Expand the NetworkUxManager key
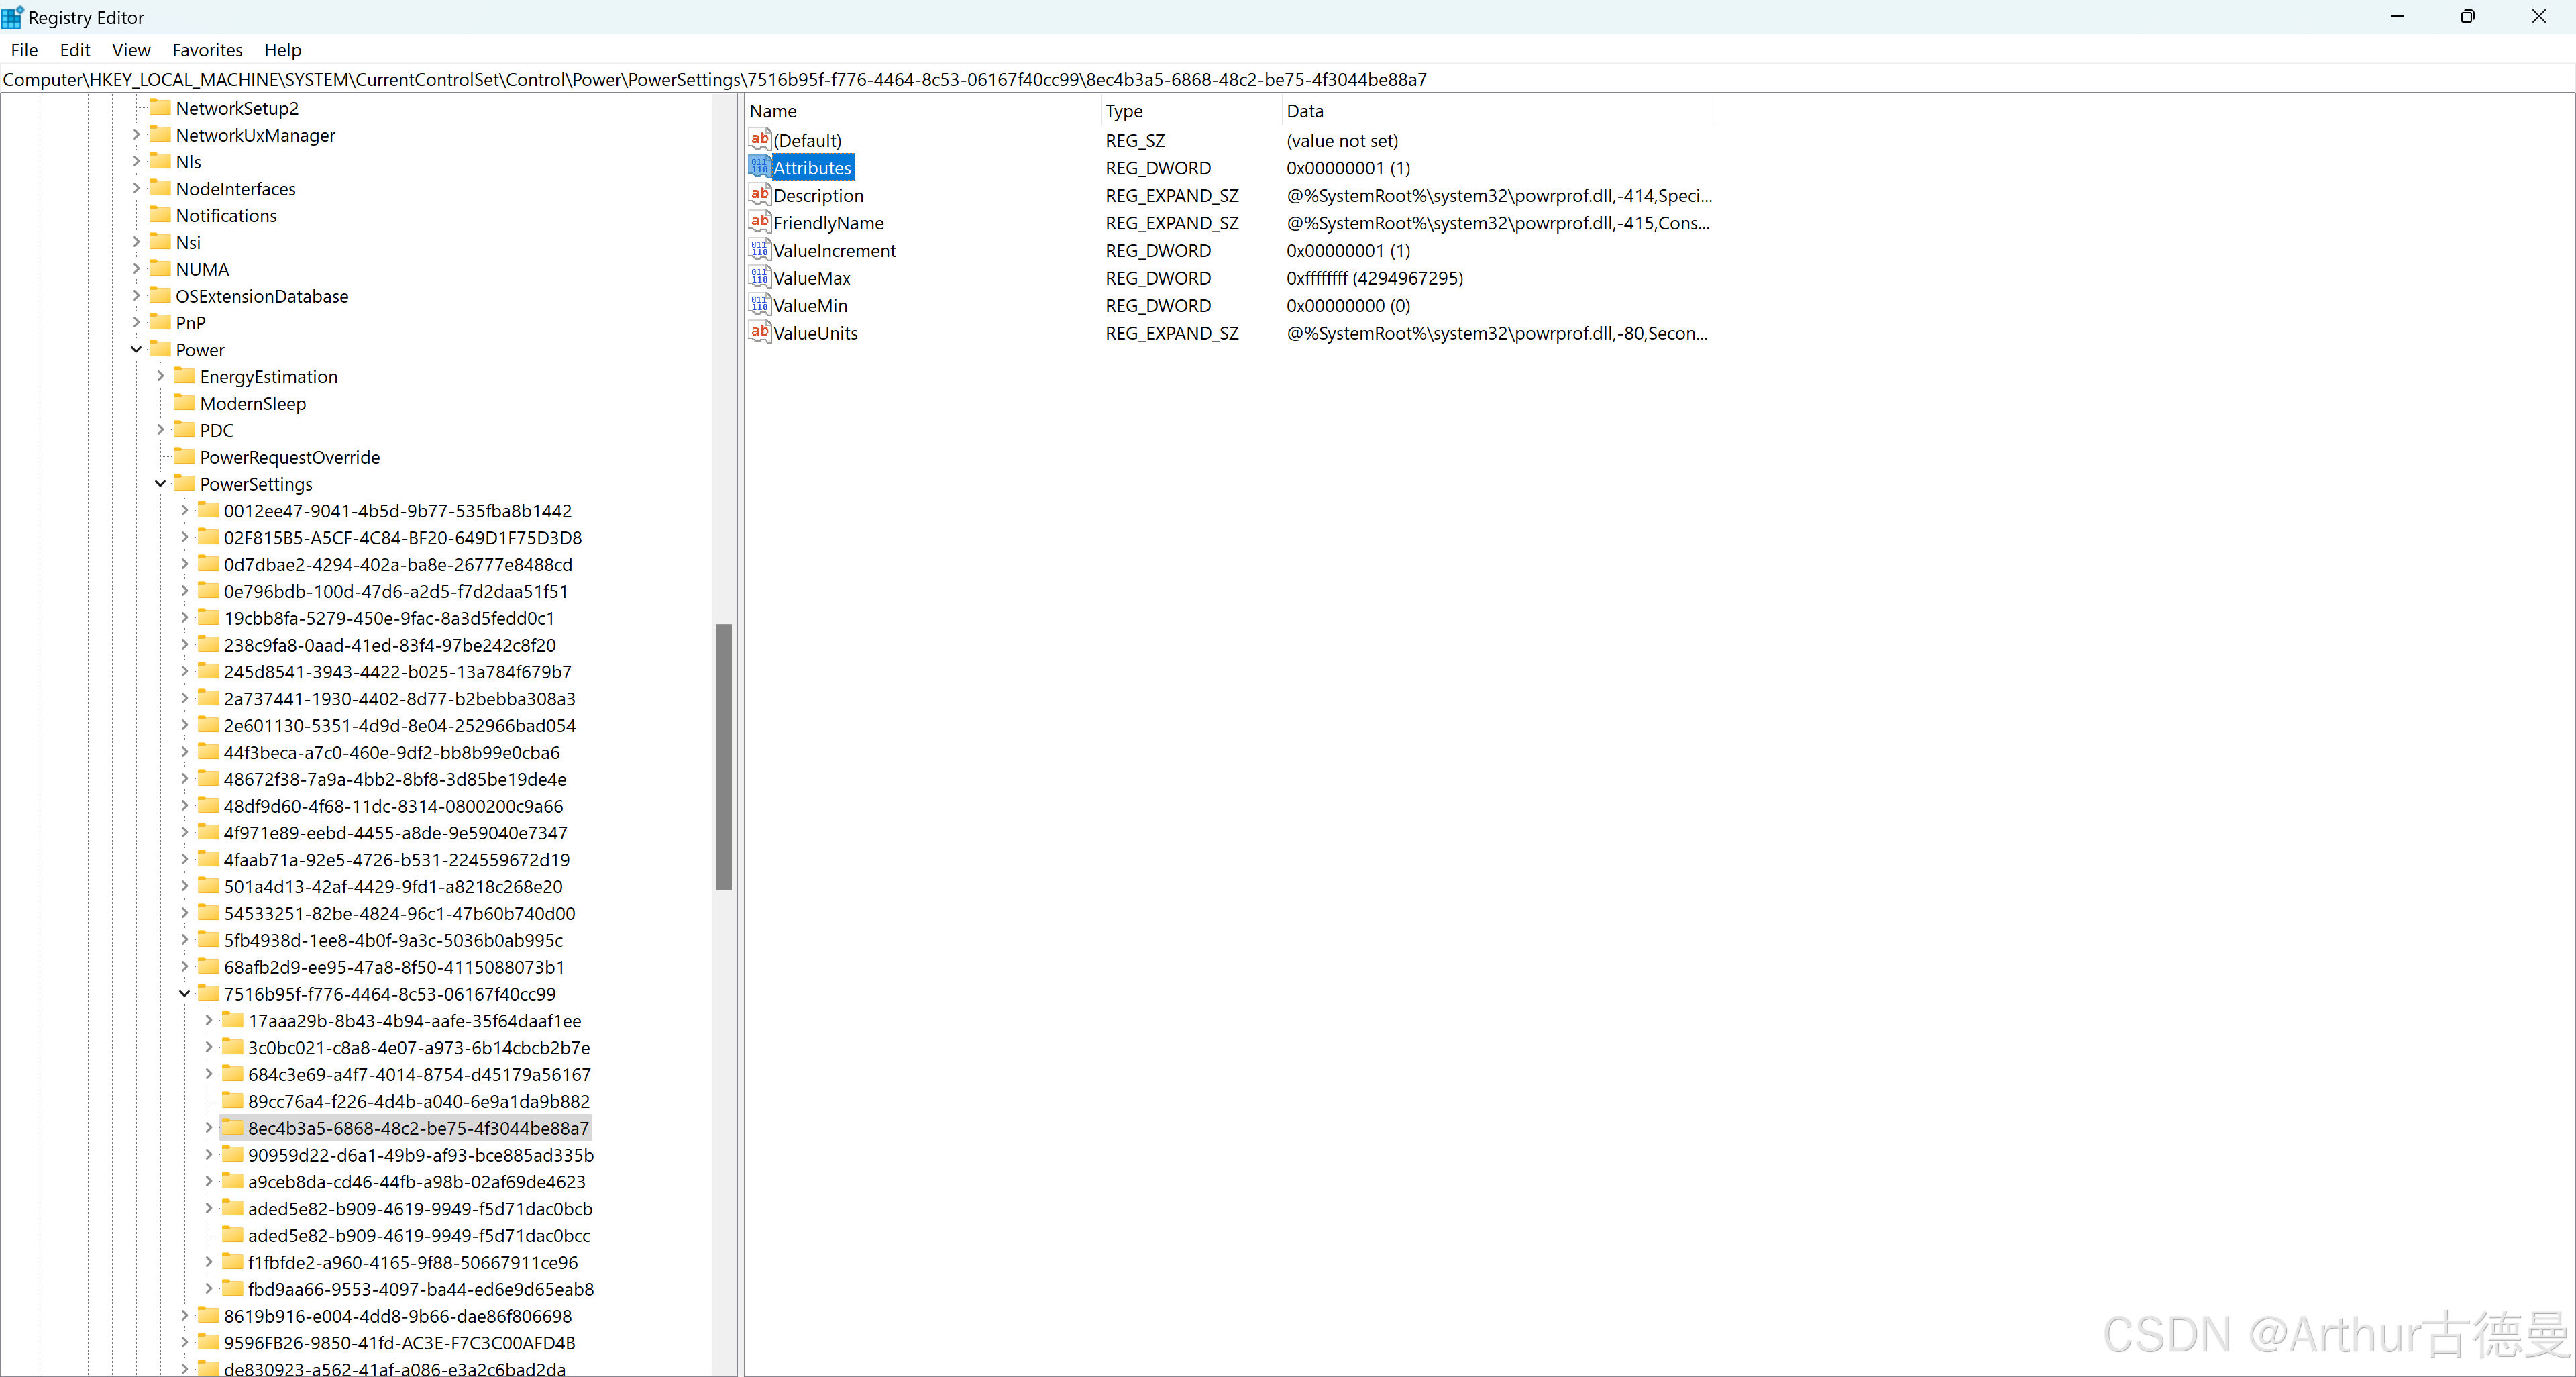Screen dimensions: 2576x1377 point(136,134)
